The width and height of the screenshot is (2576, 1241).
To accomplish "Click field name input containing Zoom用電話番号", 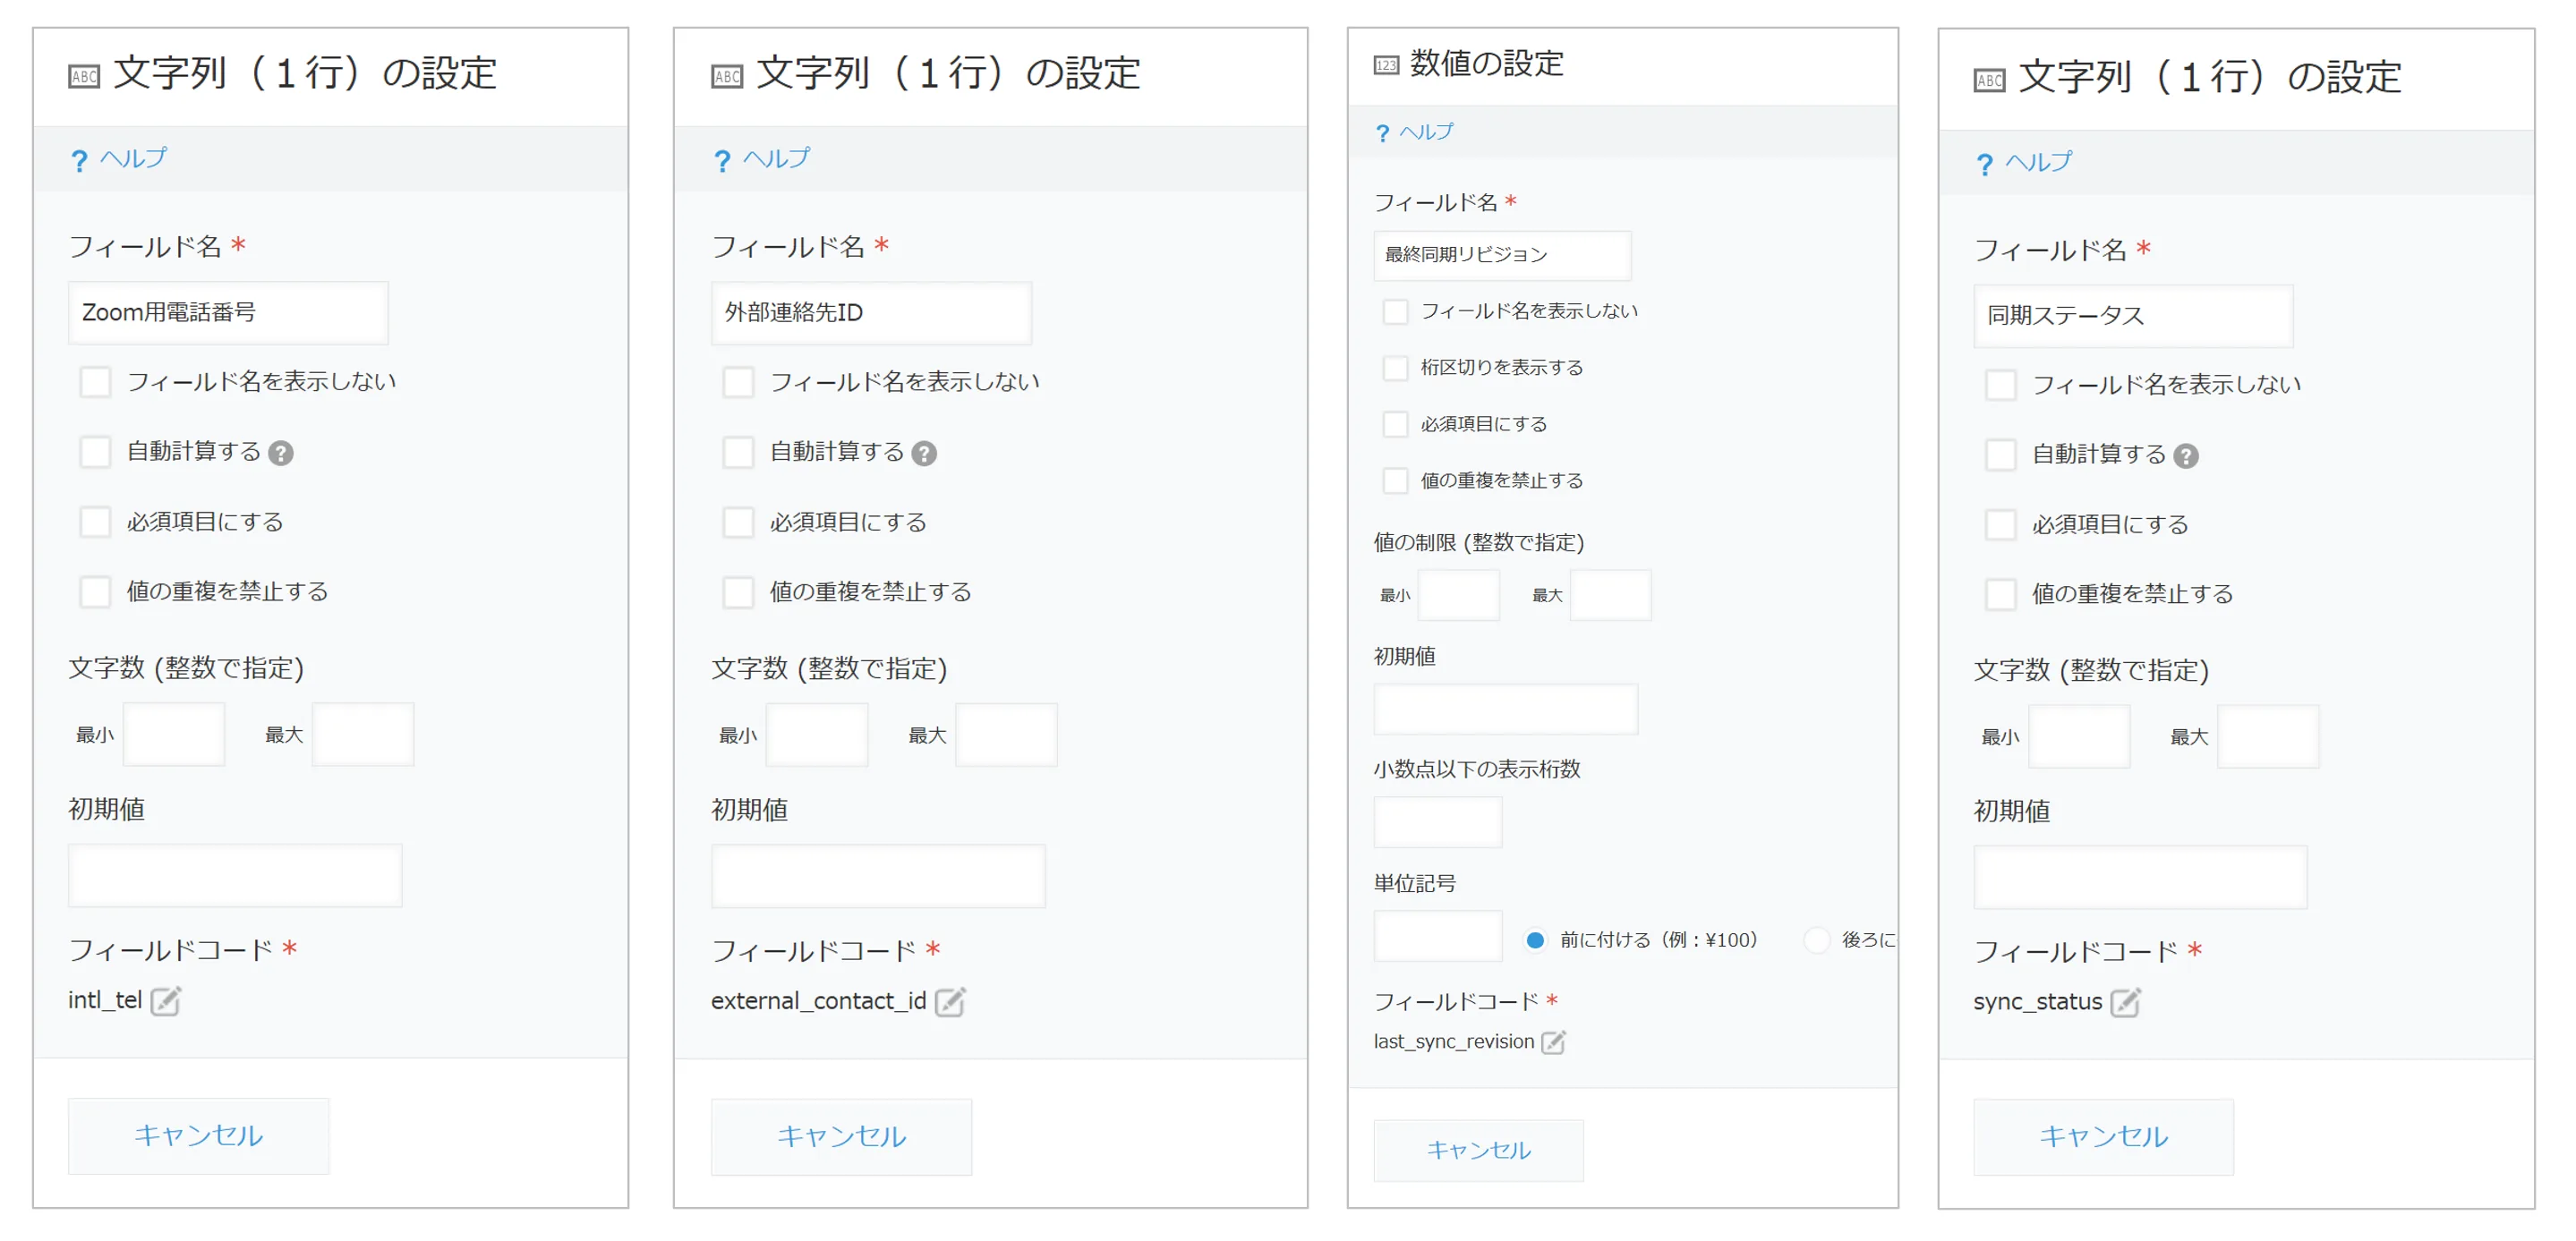I will click(228, 313).
